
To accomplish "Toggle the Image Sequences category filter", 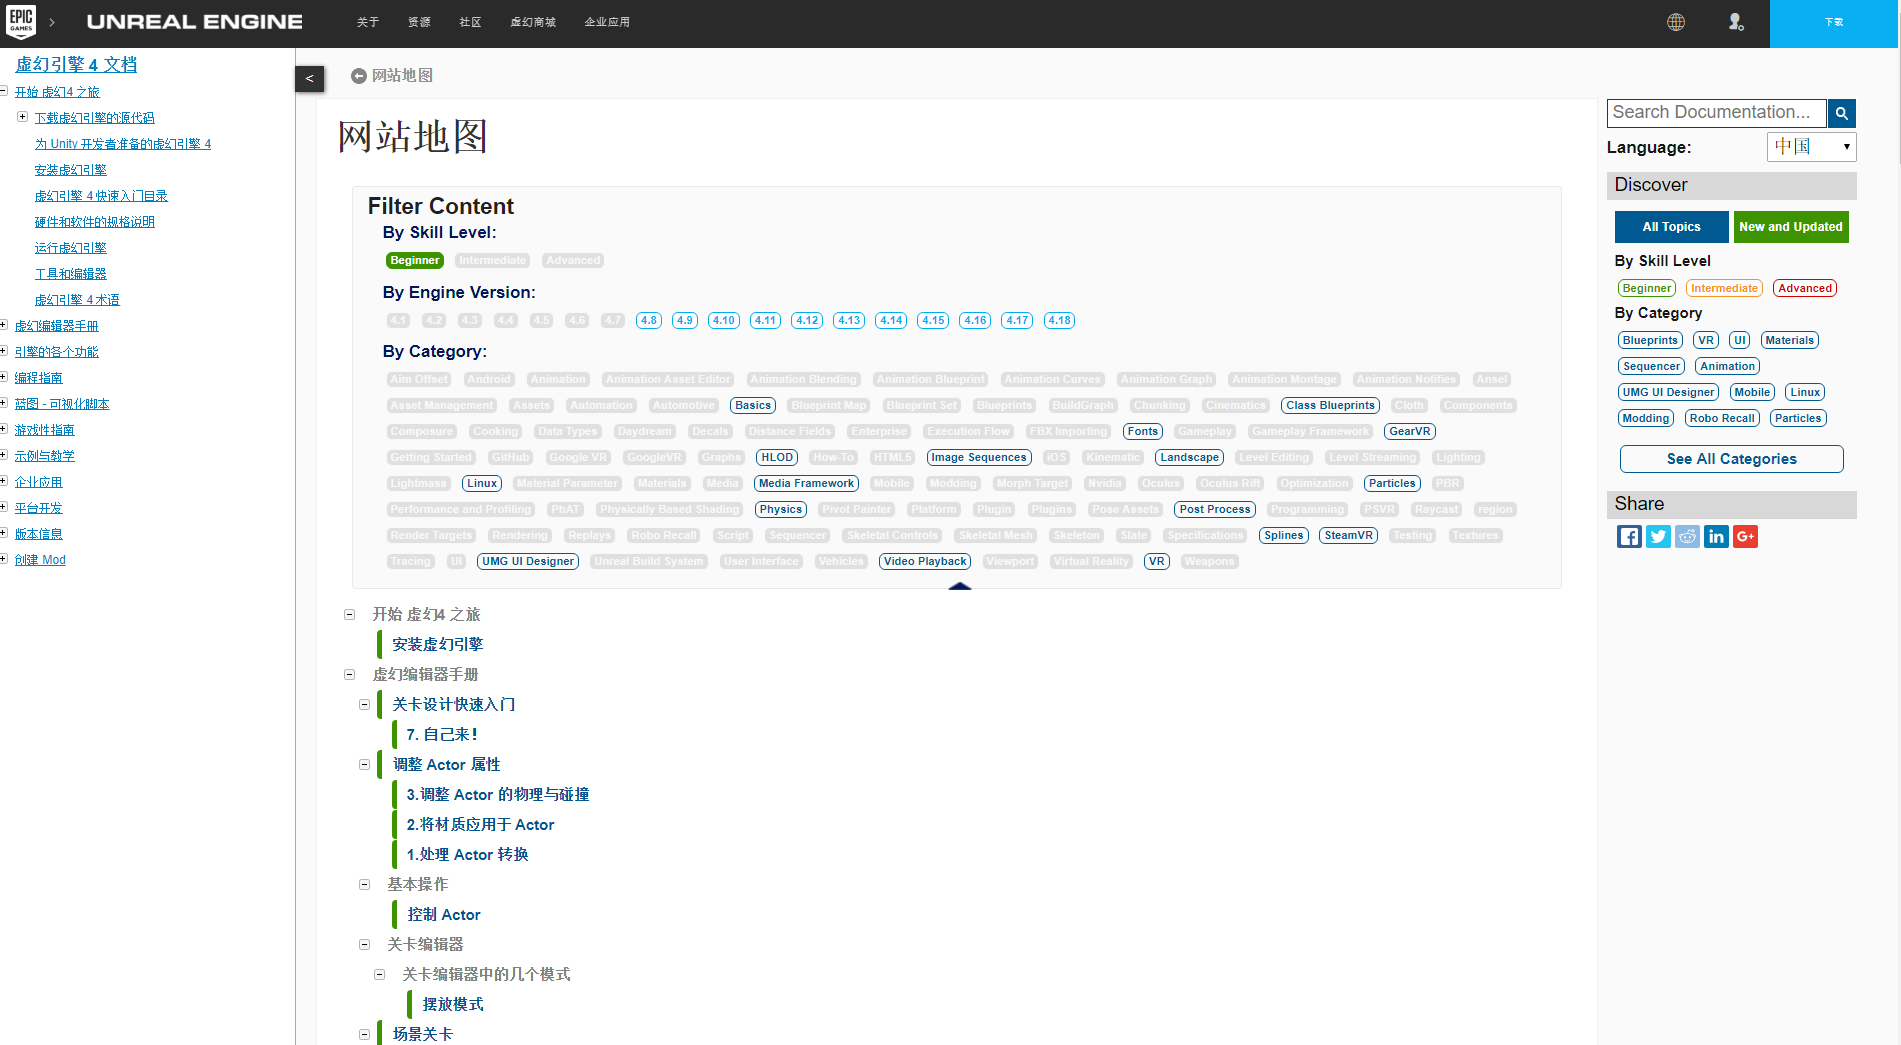I will pyautogui.click(x=978, y=458).
